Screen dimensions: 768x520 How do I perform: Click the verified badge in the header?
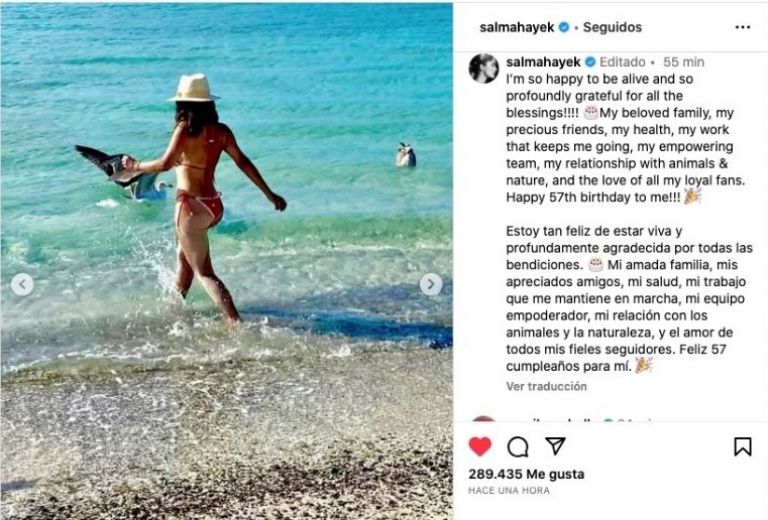click(564, 27)
